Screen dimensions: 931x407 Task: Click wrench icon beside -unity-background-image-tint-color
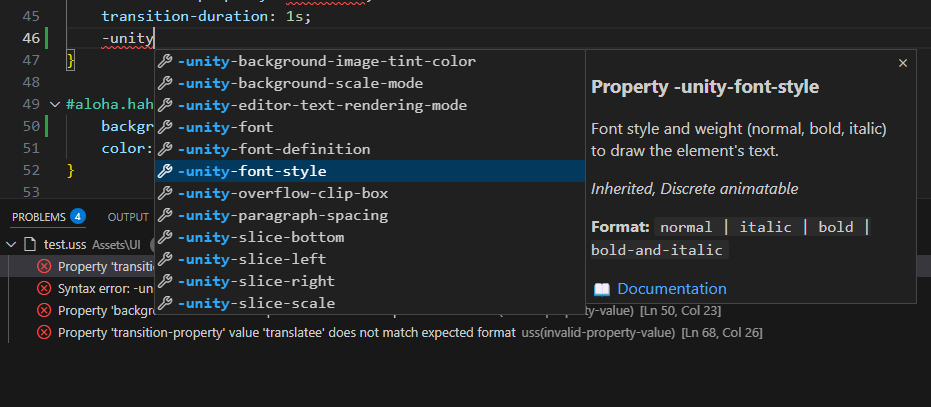point(166,61)
